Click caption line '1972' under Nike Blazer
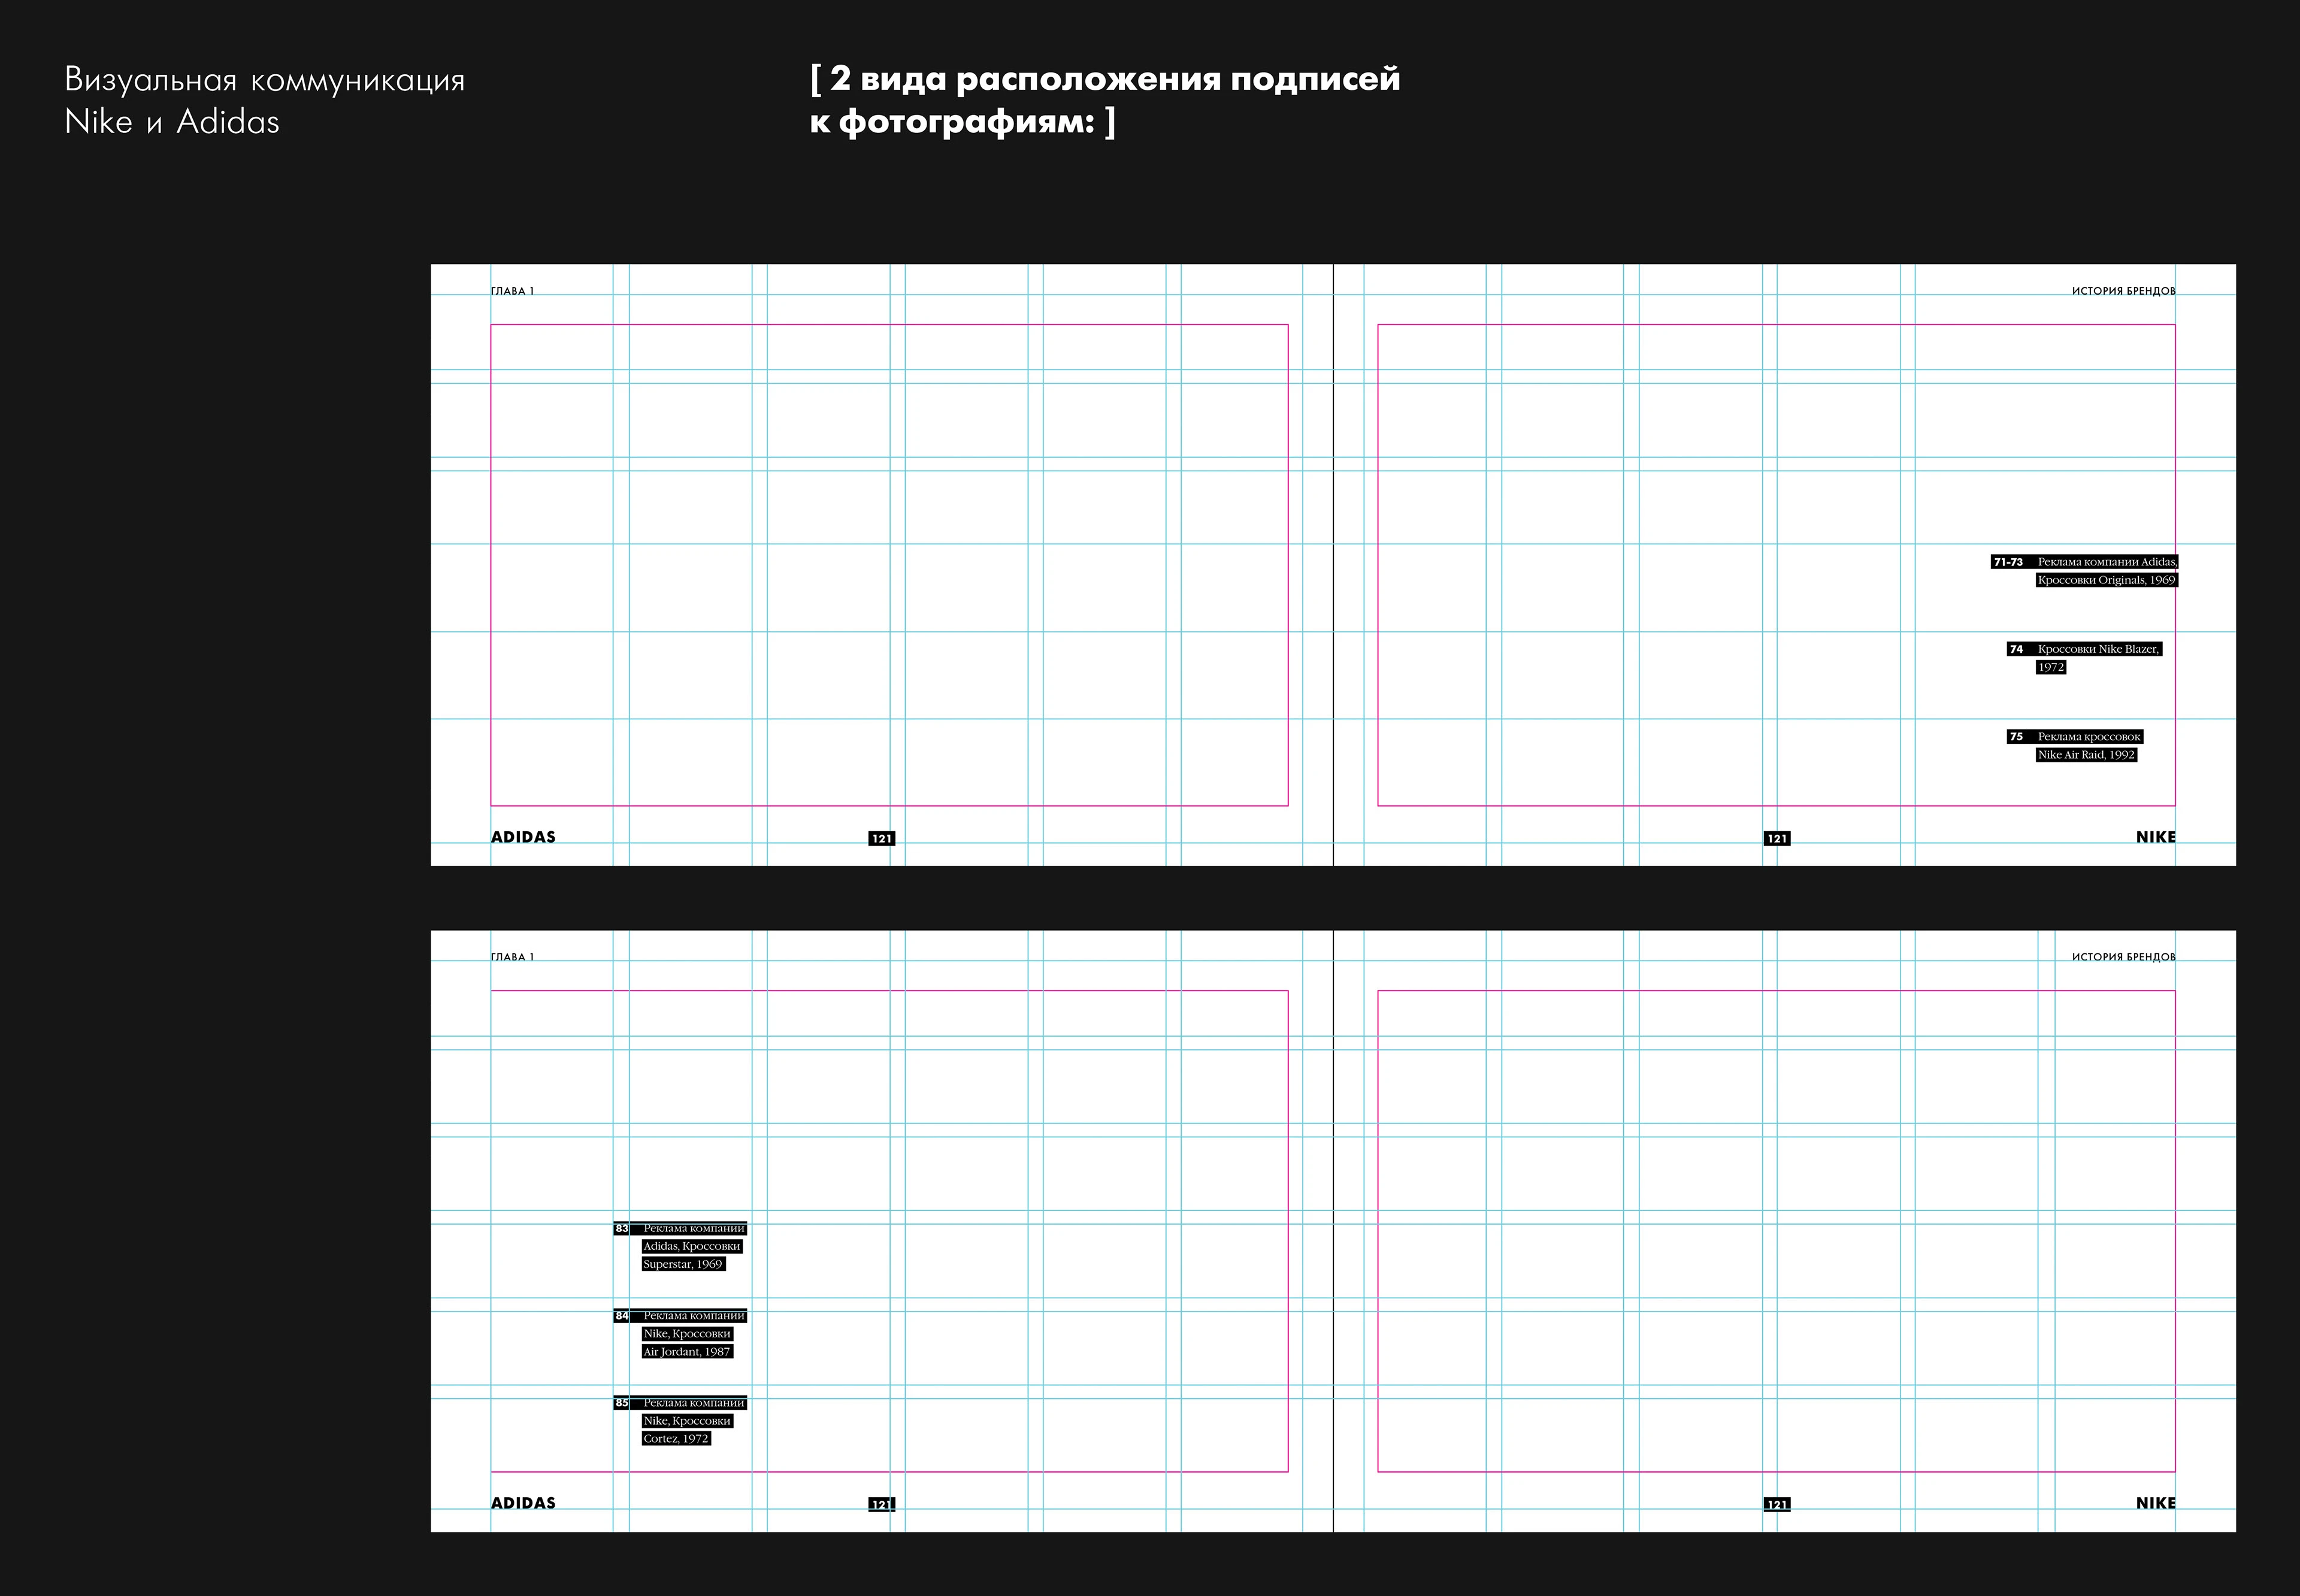The width and height of the screenshot is (2300, 1596). tap(2050, 667)
